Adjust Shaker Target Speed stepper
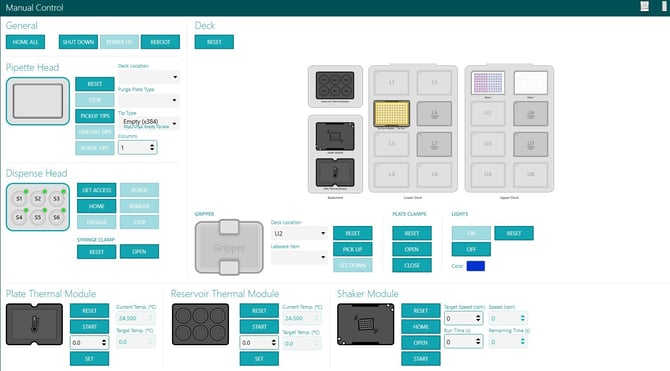The height and width of the screenshot is (371, 670). [x=478, y=318]
